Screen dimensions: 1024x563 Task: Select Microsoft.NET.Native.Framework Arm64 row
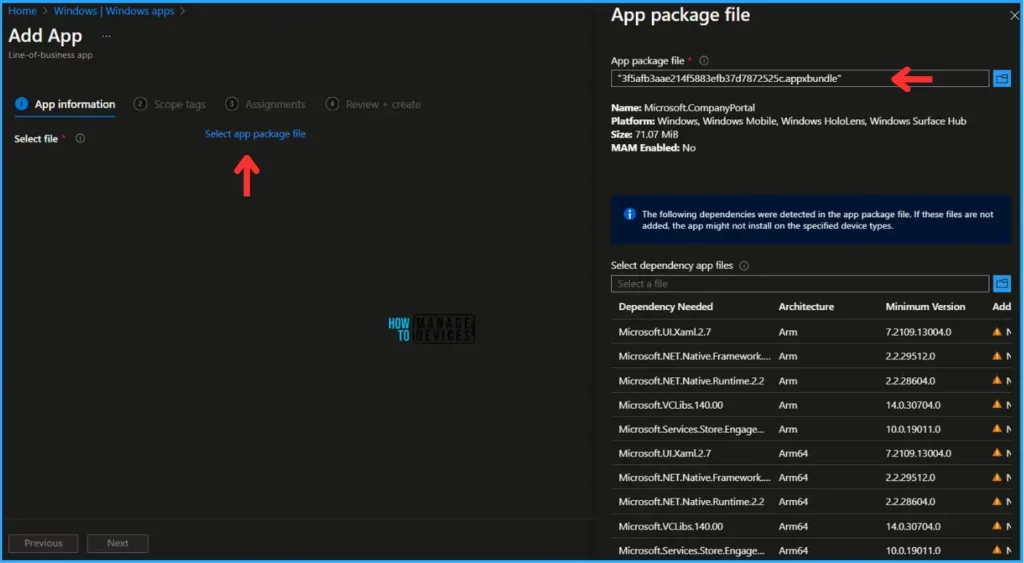pyautogui.click(x=811, y=477)
